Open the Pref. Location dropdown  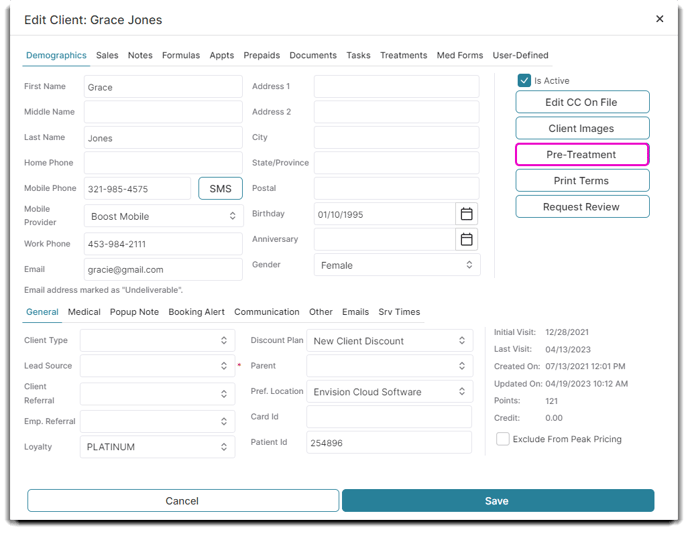(x=390, y=391)
